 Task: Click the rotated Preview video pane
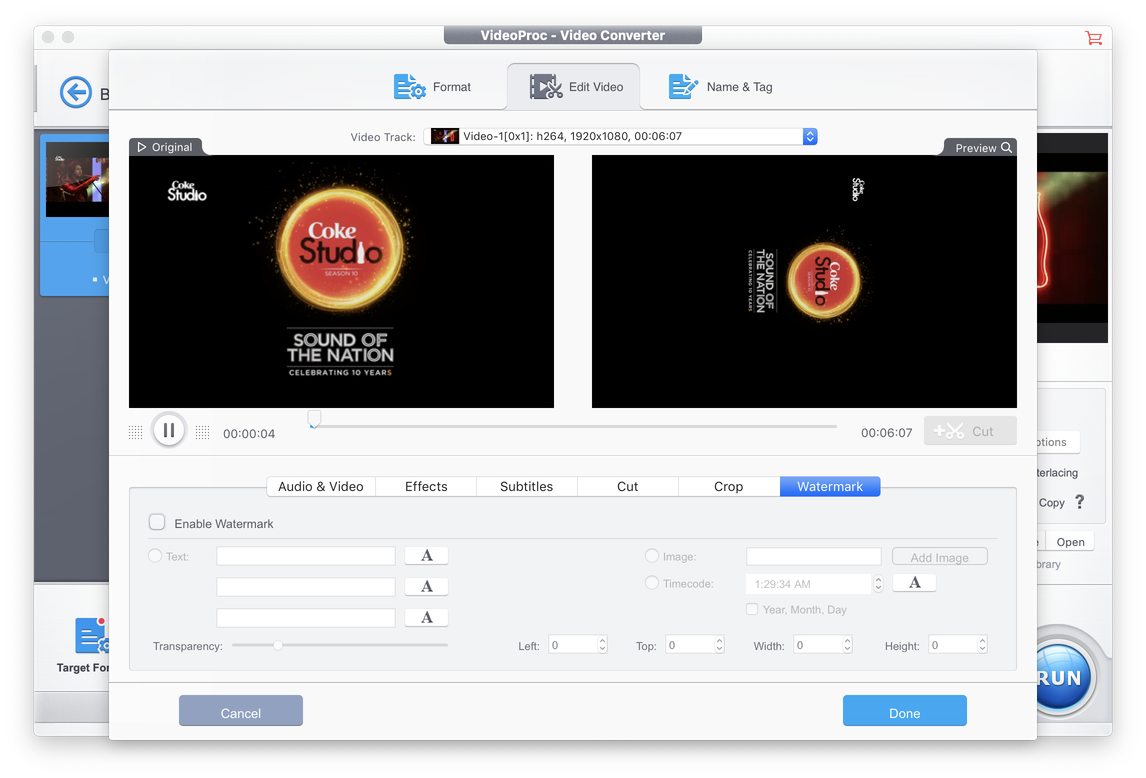804,282
